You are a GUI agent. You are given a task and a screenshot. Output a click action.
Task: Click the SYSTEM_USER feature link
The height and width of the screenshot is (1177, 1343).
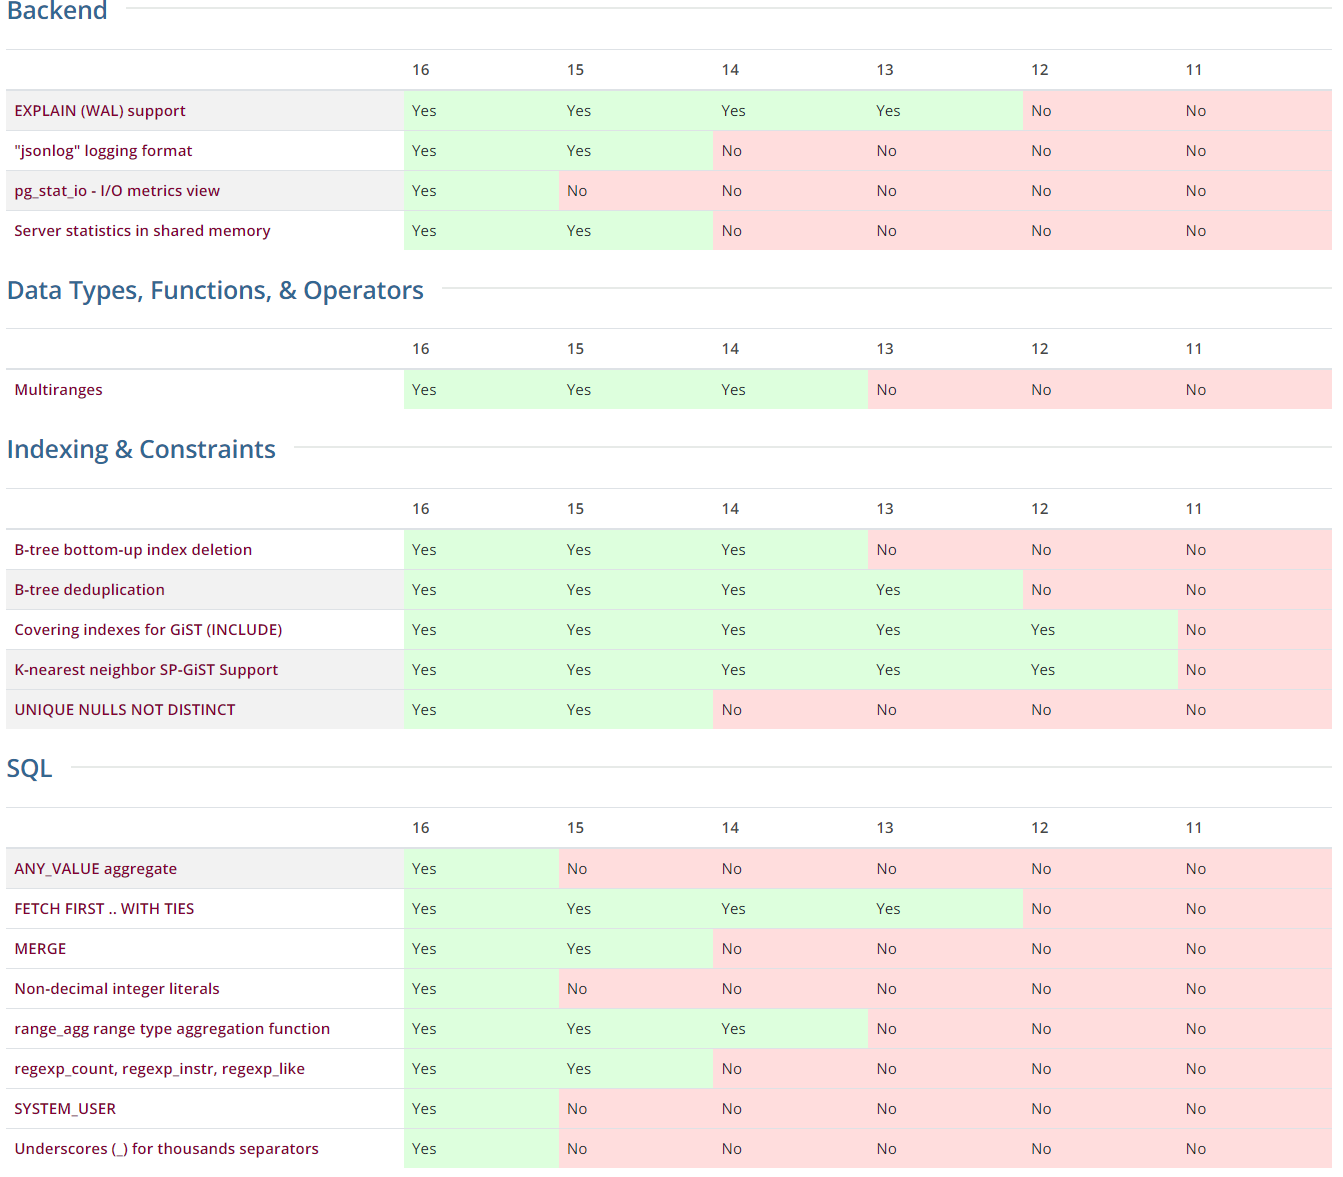[65, 1109]
